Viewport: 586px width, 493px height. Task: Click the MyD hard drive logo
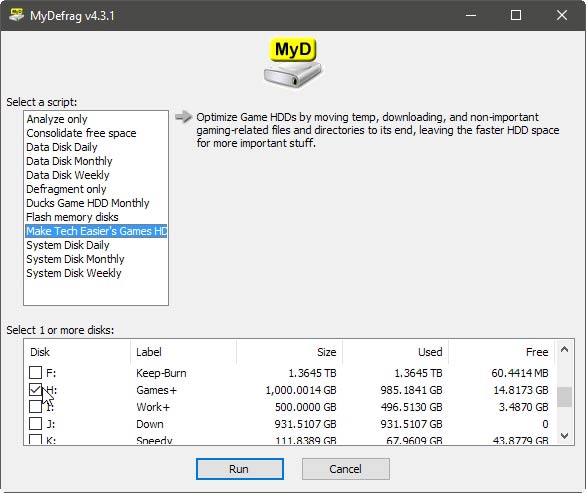click(293, 62)
